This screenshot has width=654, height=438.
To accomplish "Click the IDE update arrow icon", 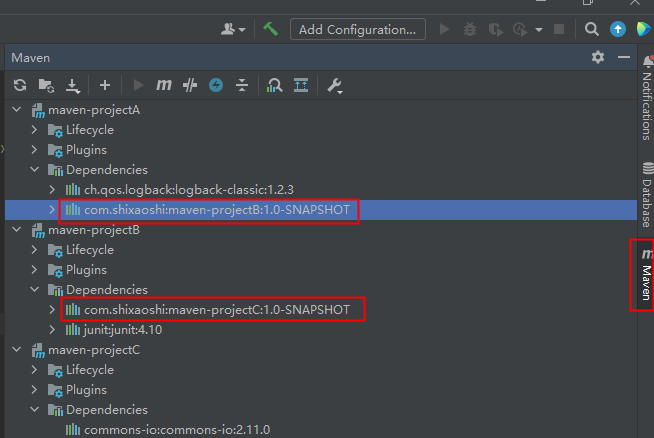I will click(618, 29).
